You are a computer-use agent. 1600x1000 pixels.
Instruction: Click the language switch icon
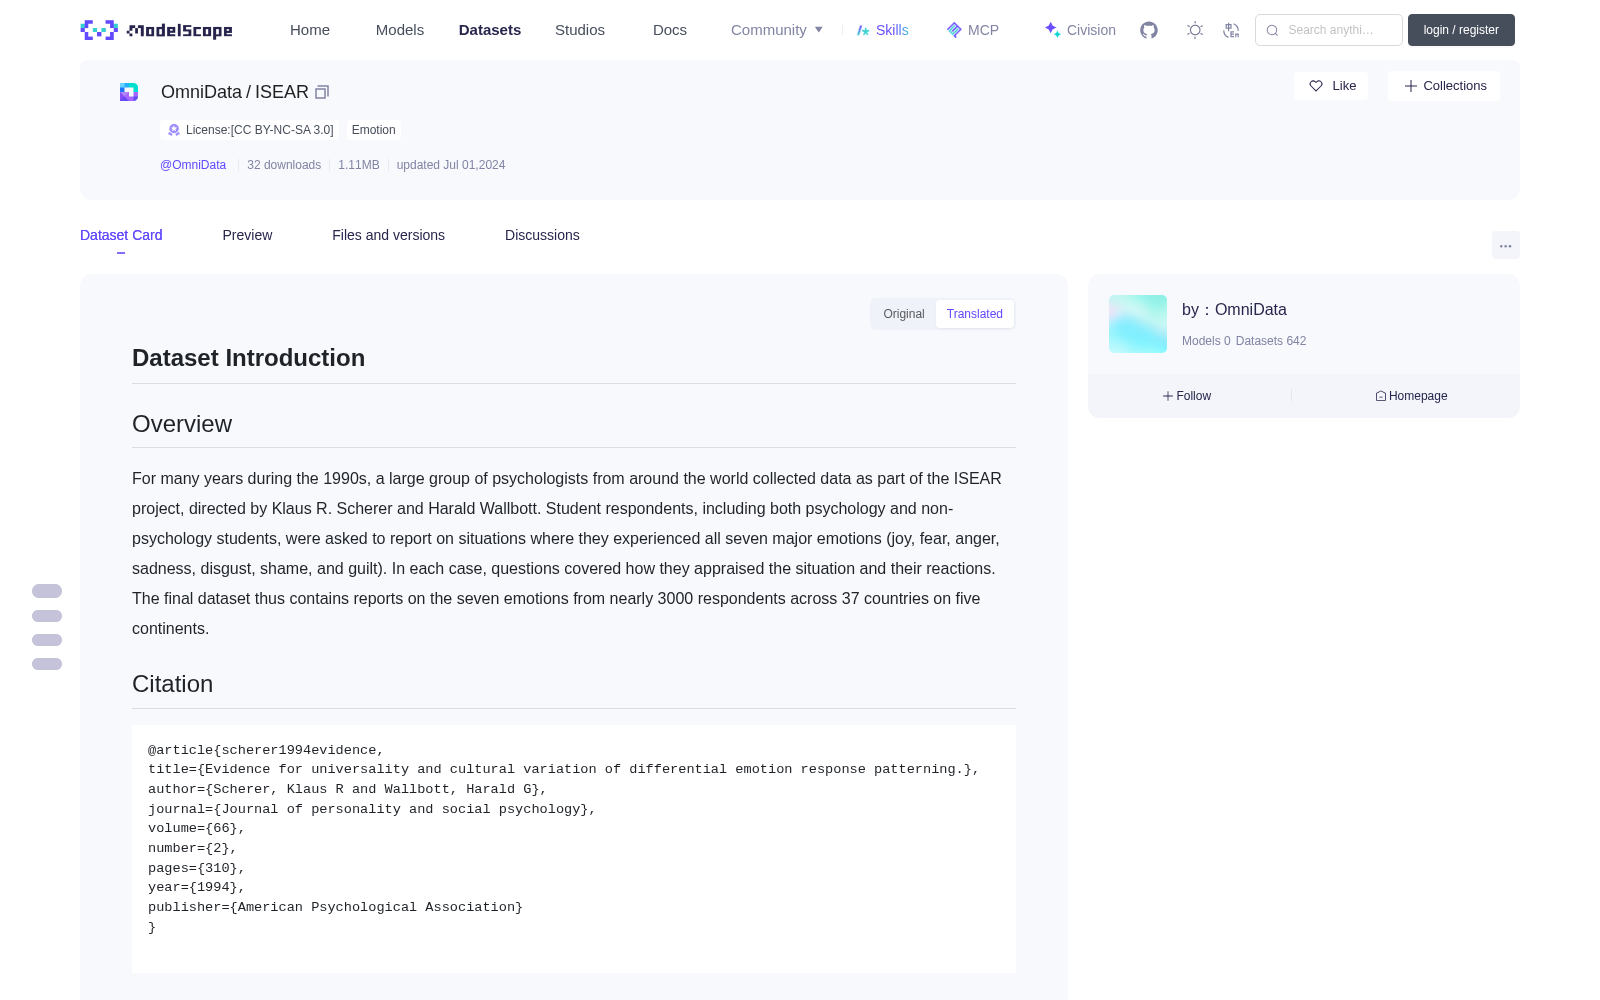[1231, 30]
